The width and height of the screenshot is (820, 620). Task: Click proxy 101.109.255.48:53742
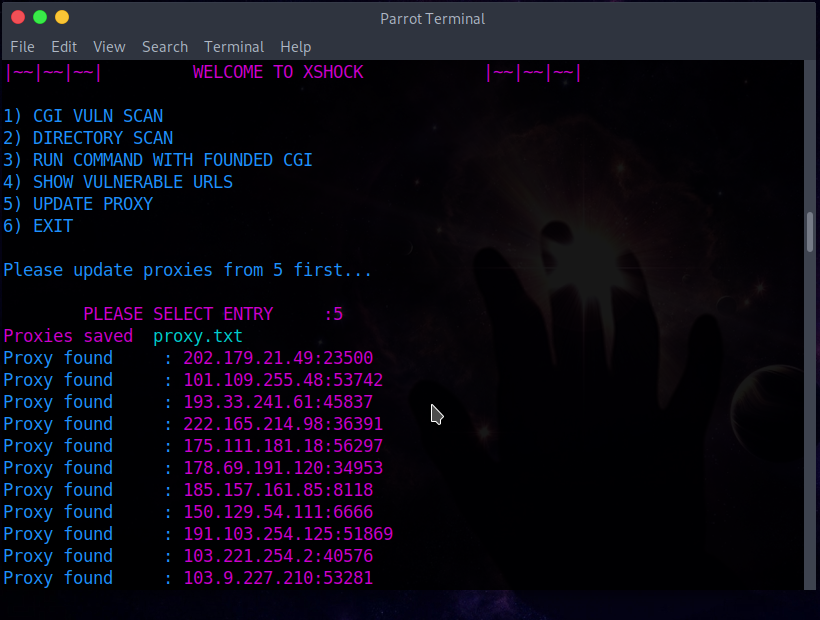283,380
